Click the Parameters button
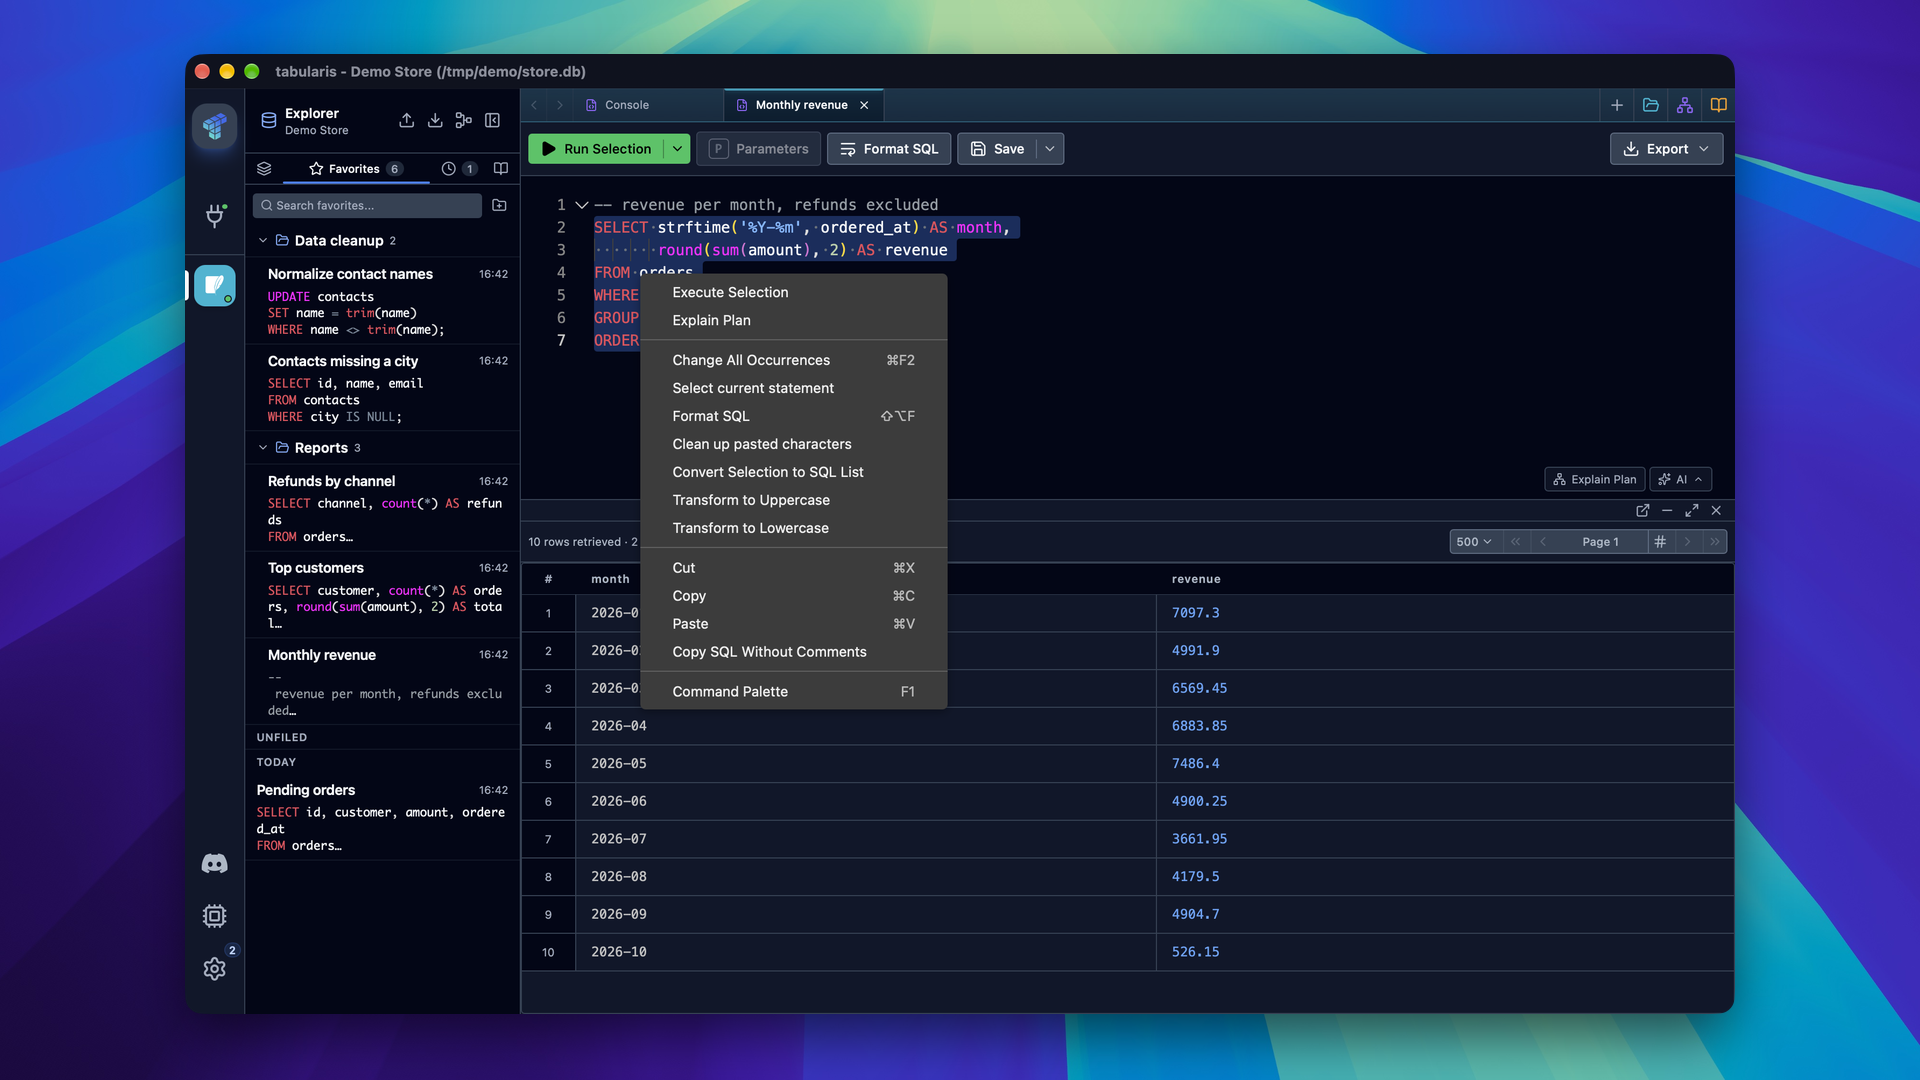1920x1080 pixels. point(759,149)
